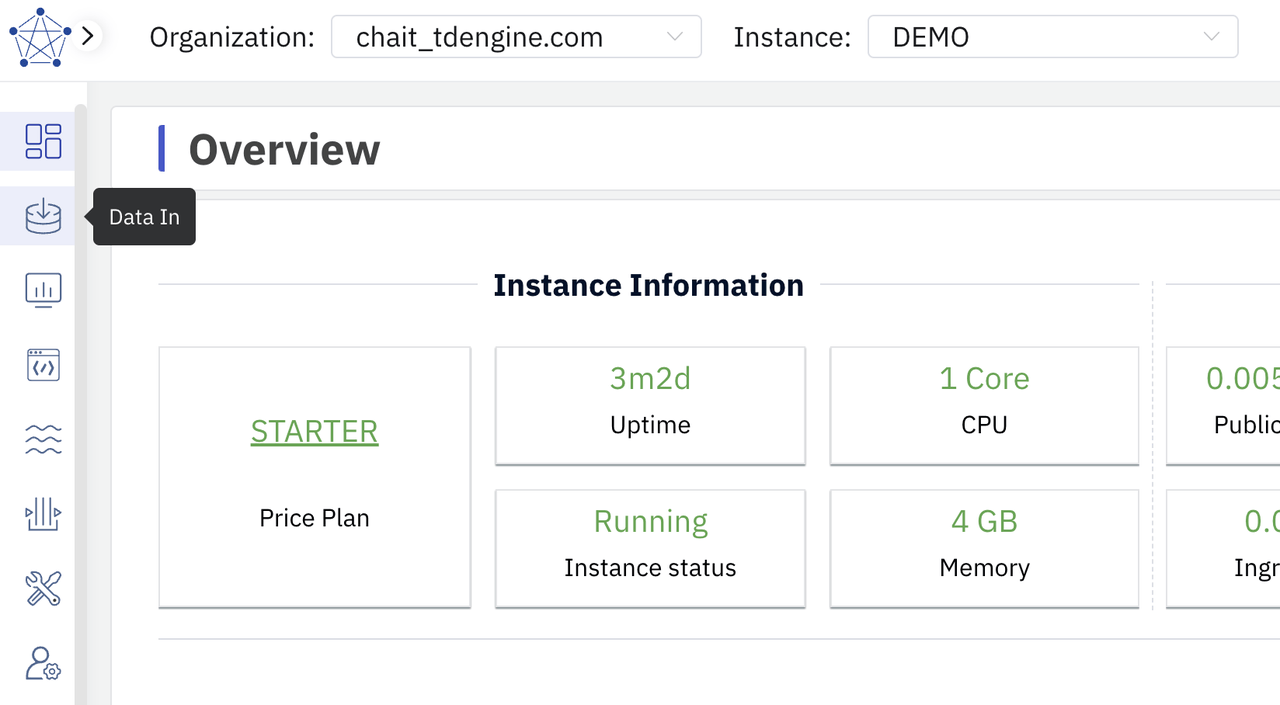1280x705 pixels.
Task: Open the code window Programming icon
Action: [x=43, y=365]
